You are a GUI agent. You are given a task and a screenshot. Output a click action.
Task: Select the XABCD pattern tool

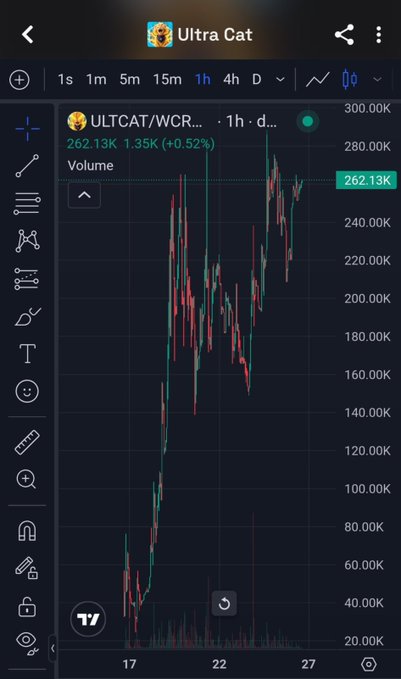(27, 241)
